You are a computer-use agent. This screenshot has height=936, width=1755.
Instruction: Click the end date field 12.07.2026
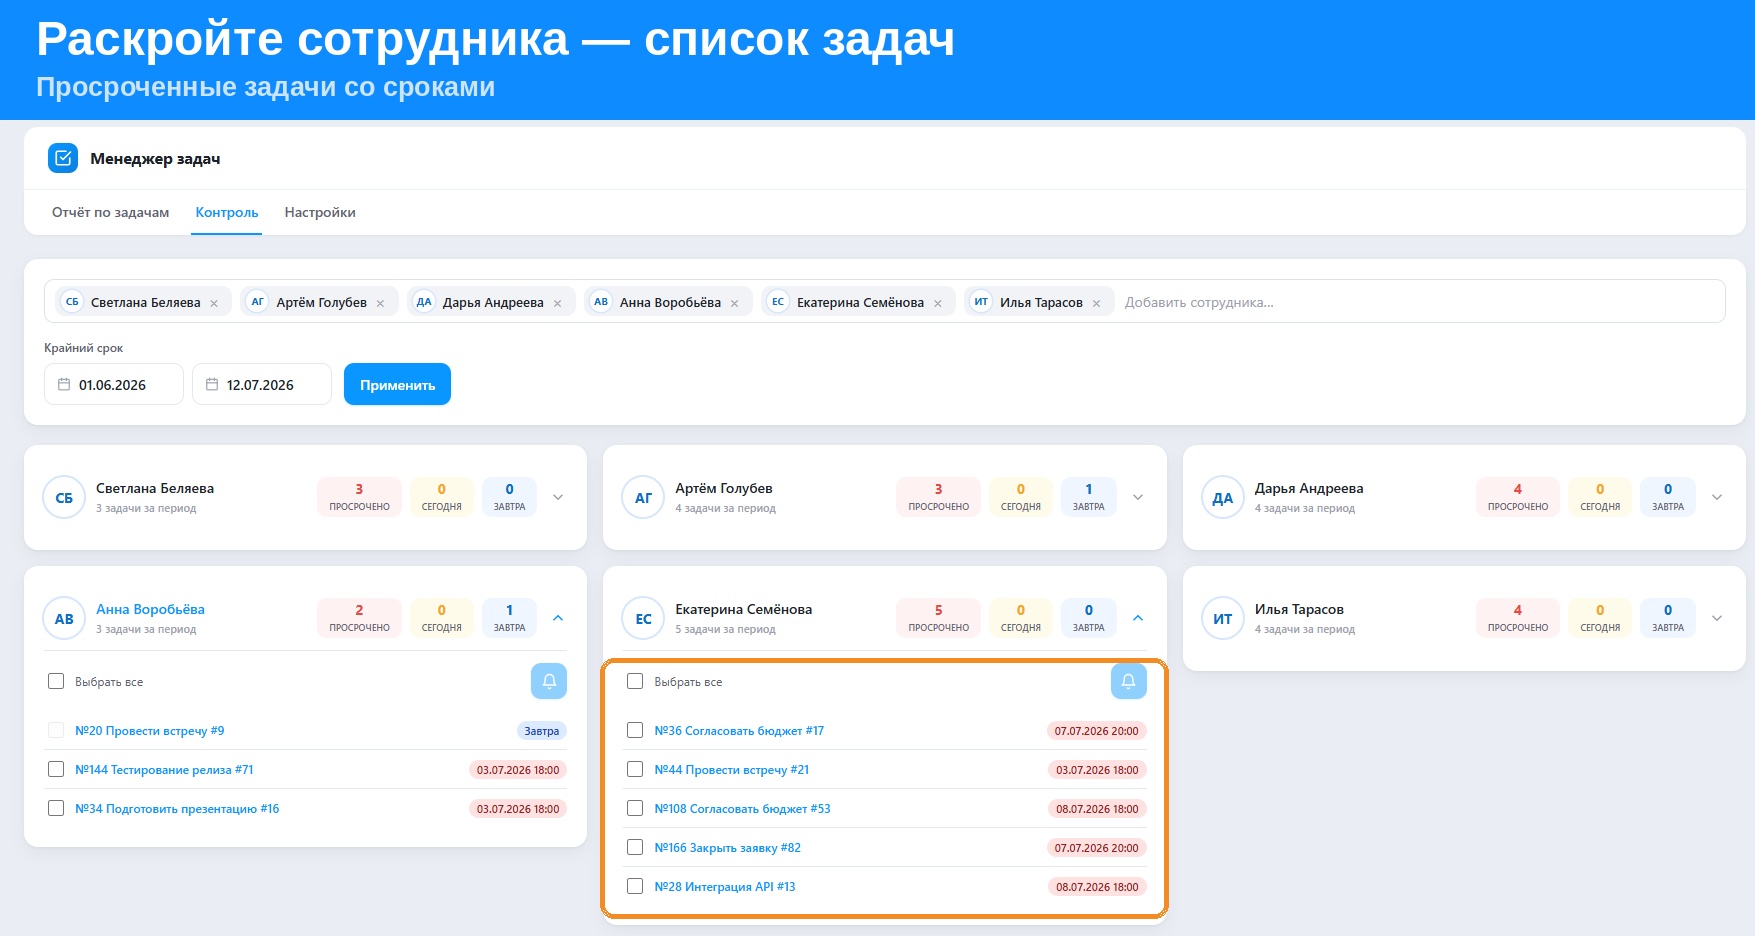tap(262, 384)
